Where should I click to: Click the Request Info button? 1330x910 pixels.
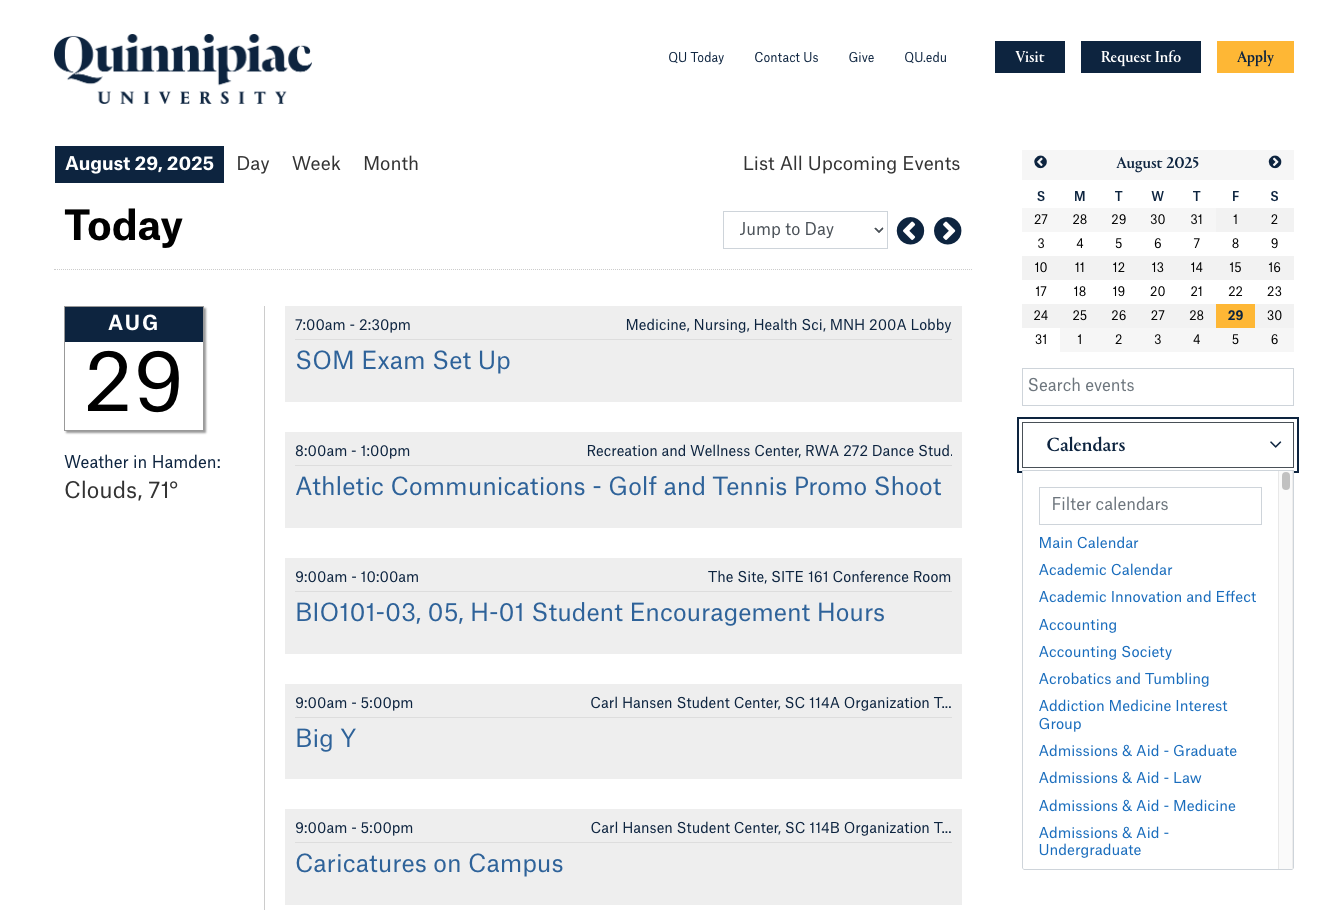[1140, 57]
